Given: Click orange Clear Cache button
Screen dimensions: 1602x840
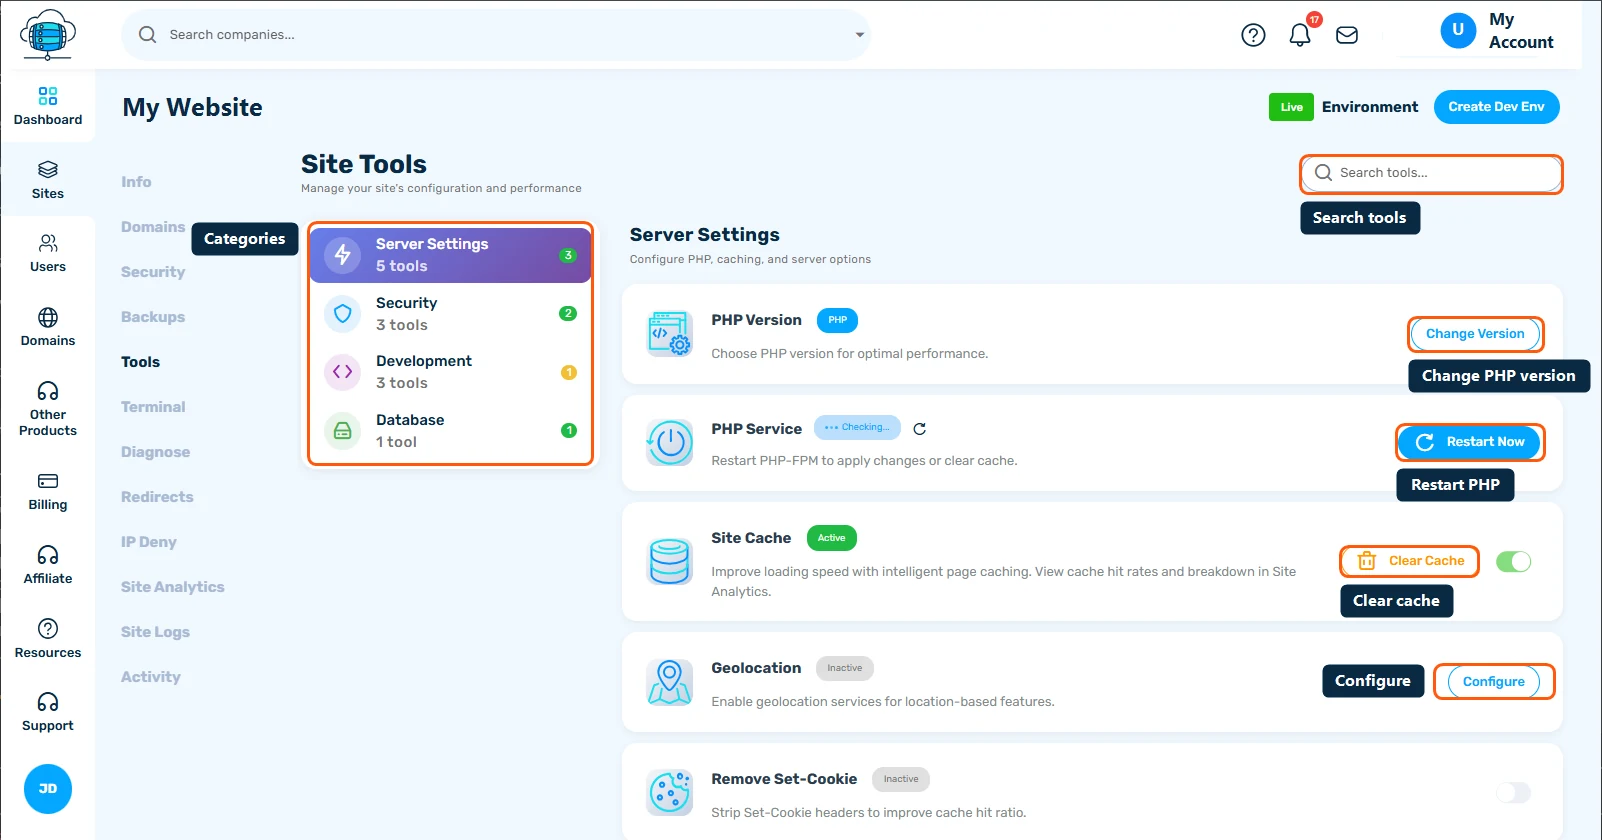Looking at the screenshot, I should 1409,561.
